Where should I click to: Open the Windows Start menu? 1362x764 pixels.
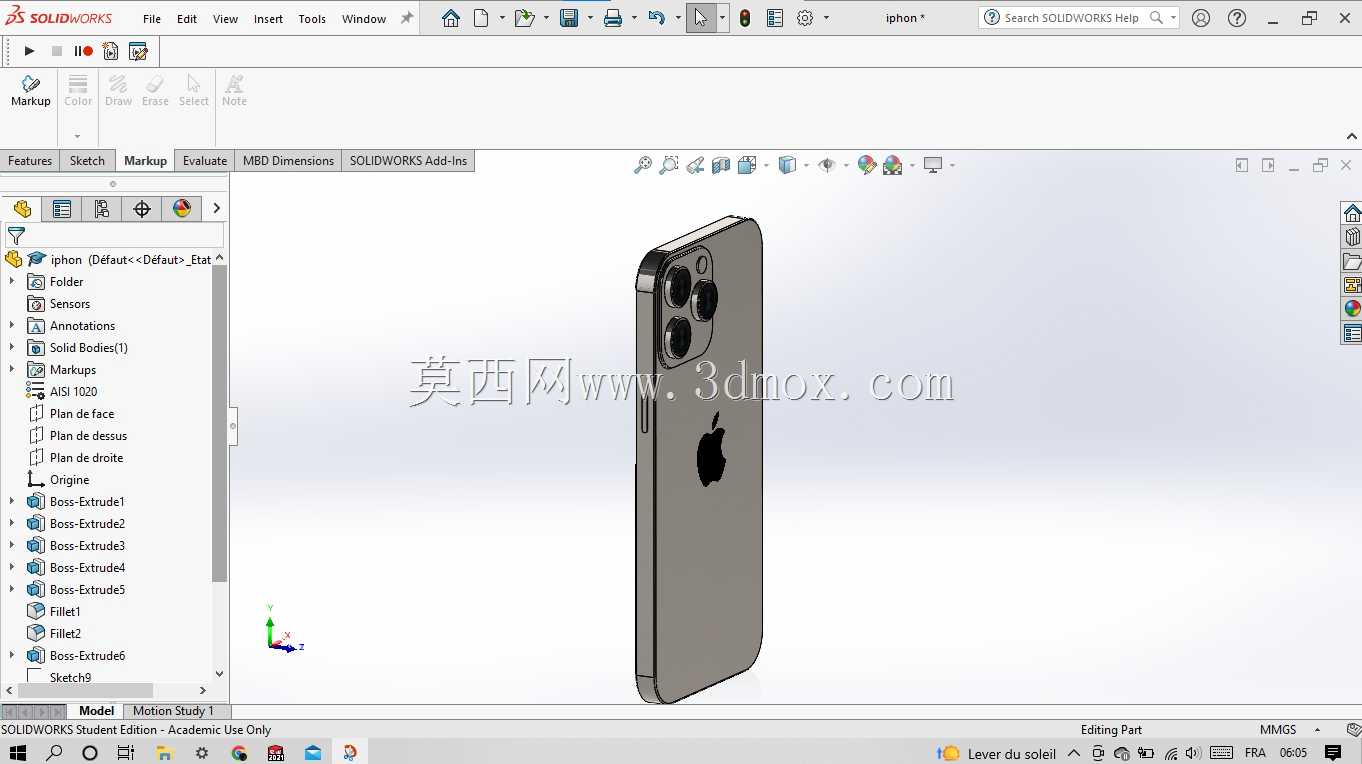[19, 753]
